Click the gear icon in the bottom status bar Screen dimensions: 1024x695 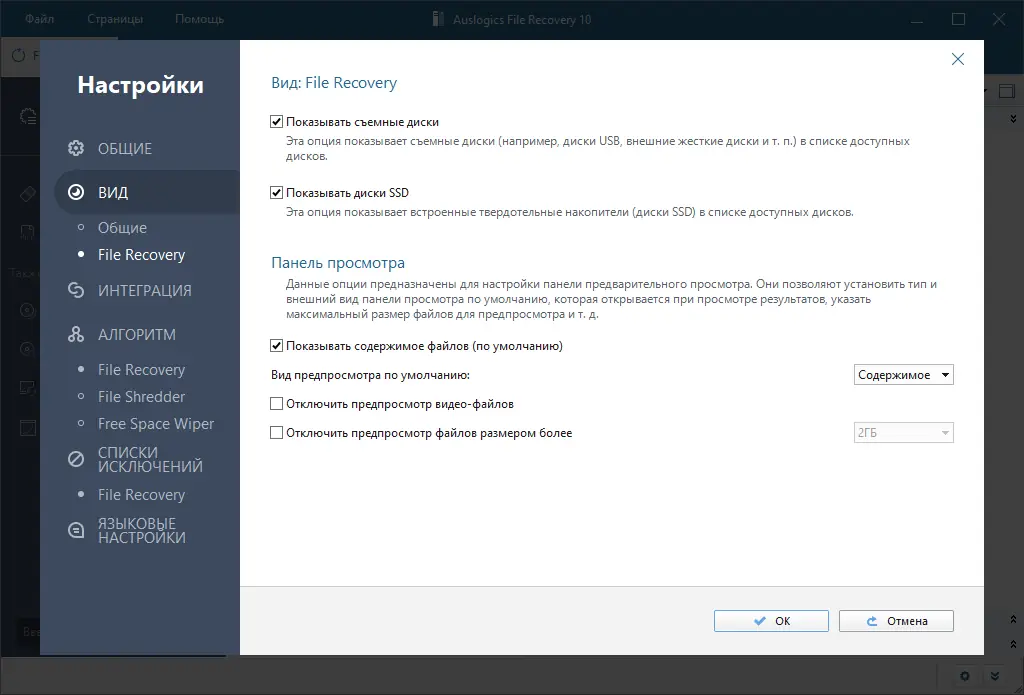[x=965, y=676]
